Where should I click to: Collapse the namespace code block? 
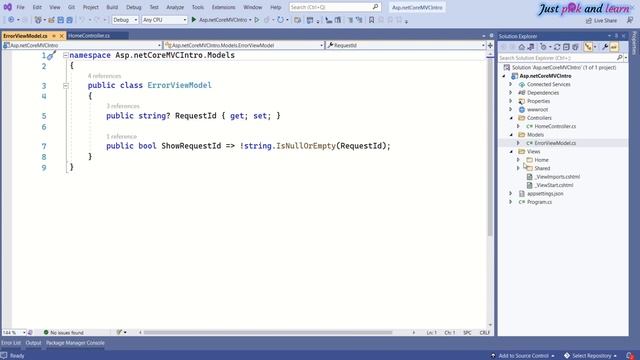tap(66, 55)
